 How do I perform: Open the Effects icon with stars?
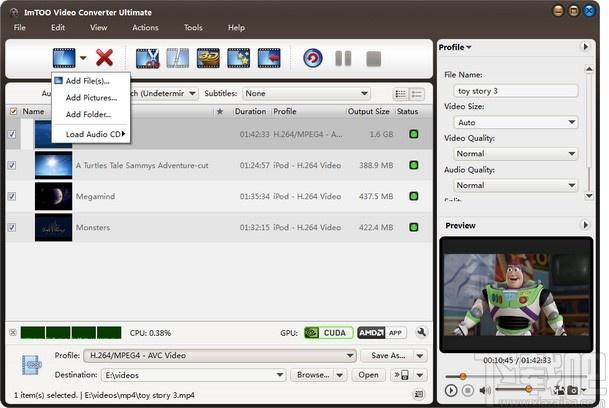pos(238,58)
